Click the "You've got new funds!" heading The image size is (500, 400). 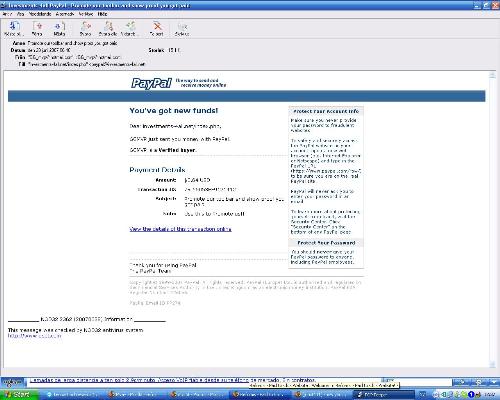click(174, 111)
